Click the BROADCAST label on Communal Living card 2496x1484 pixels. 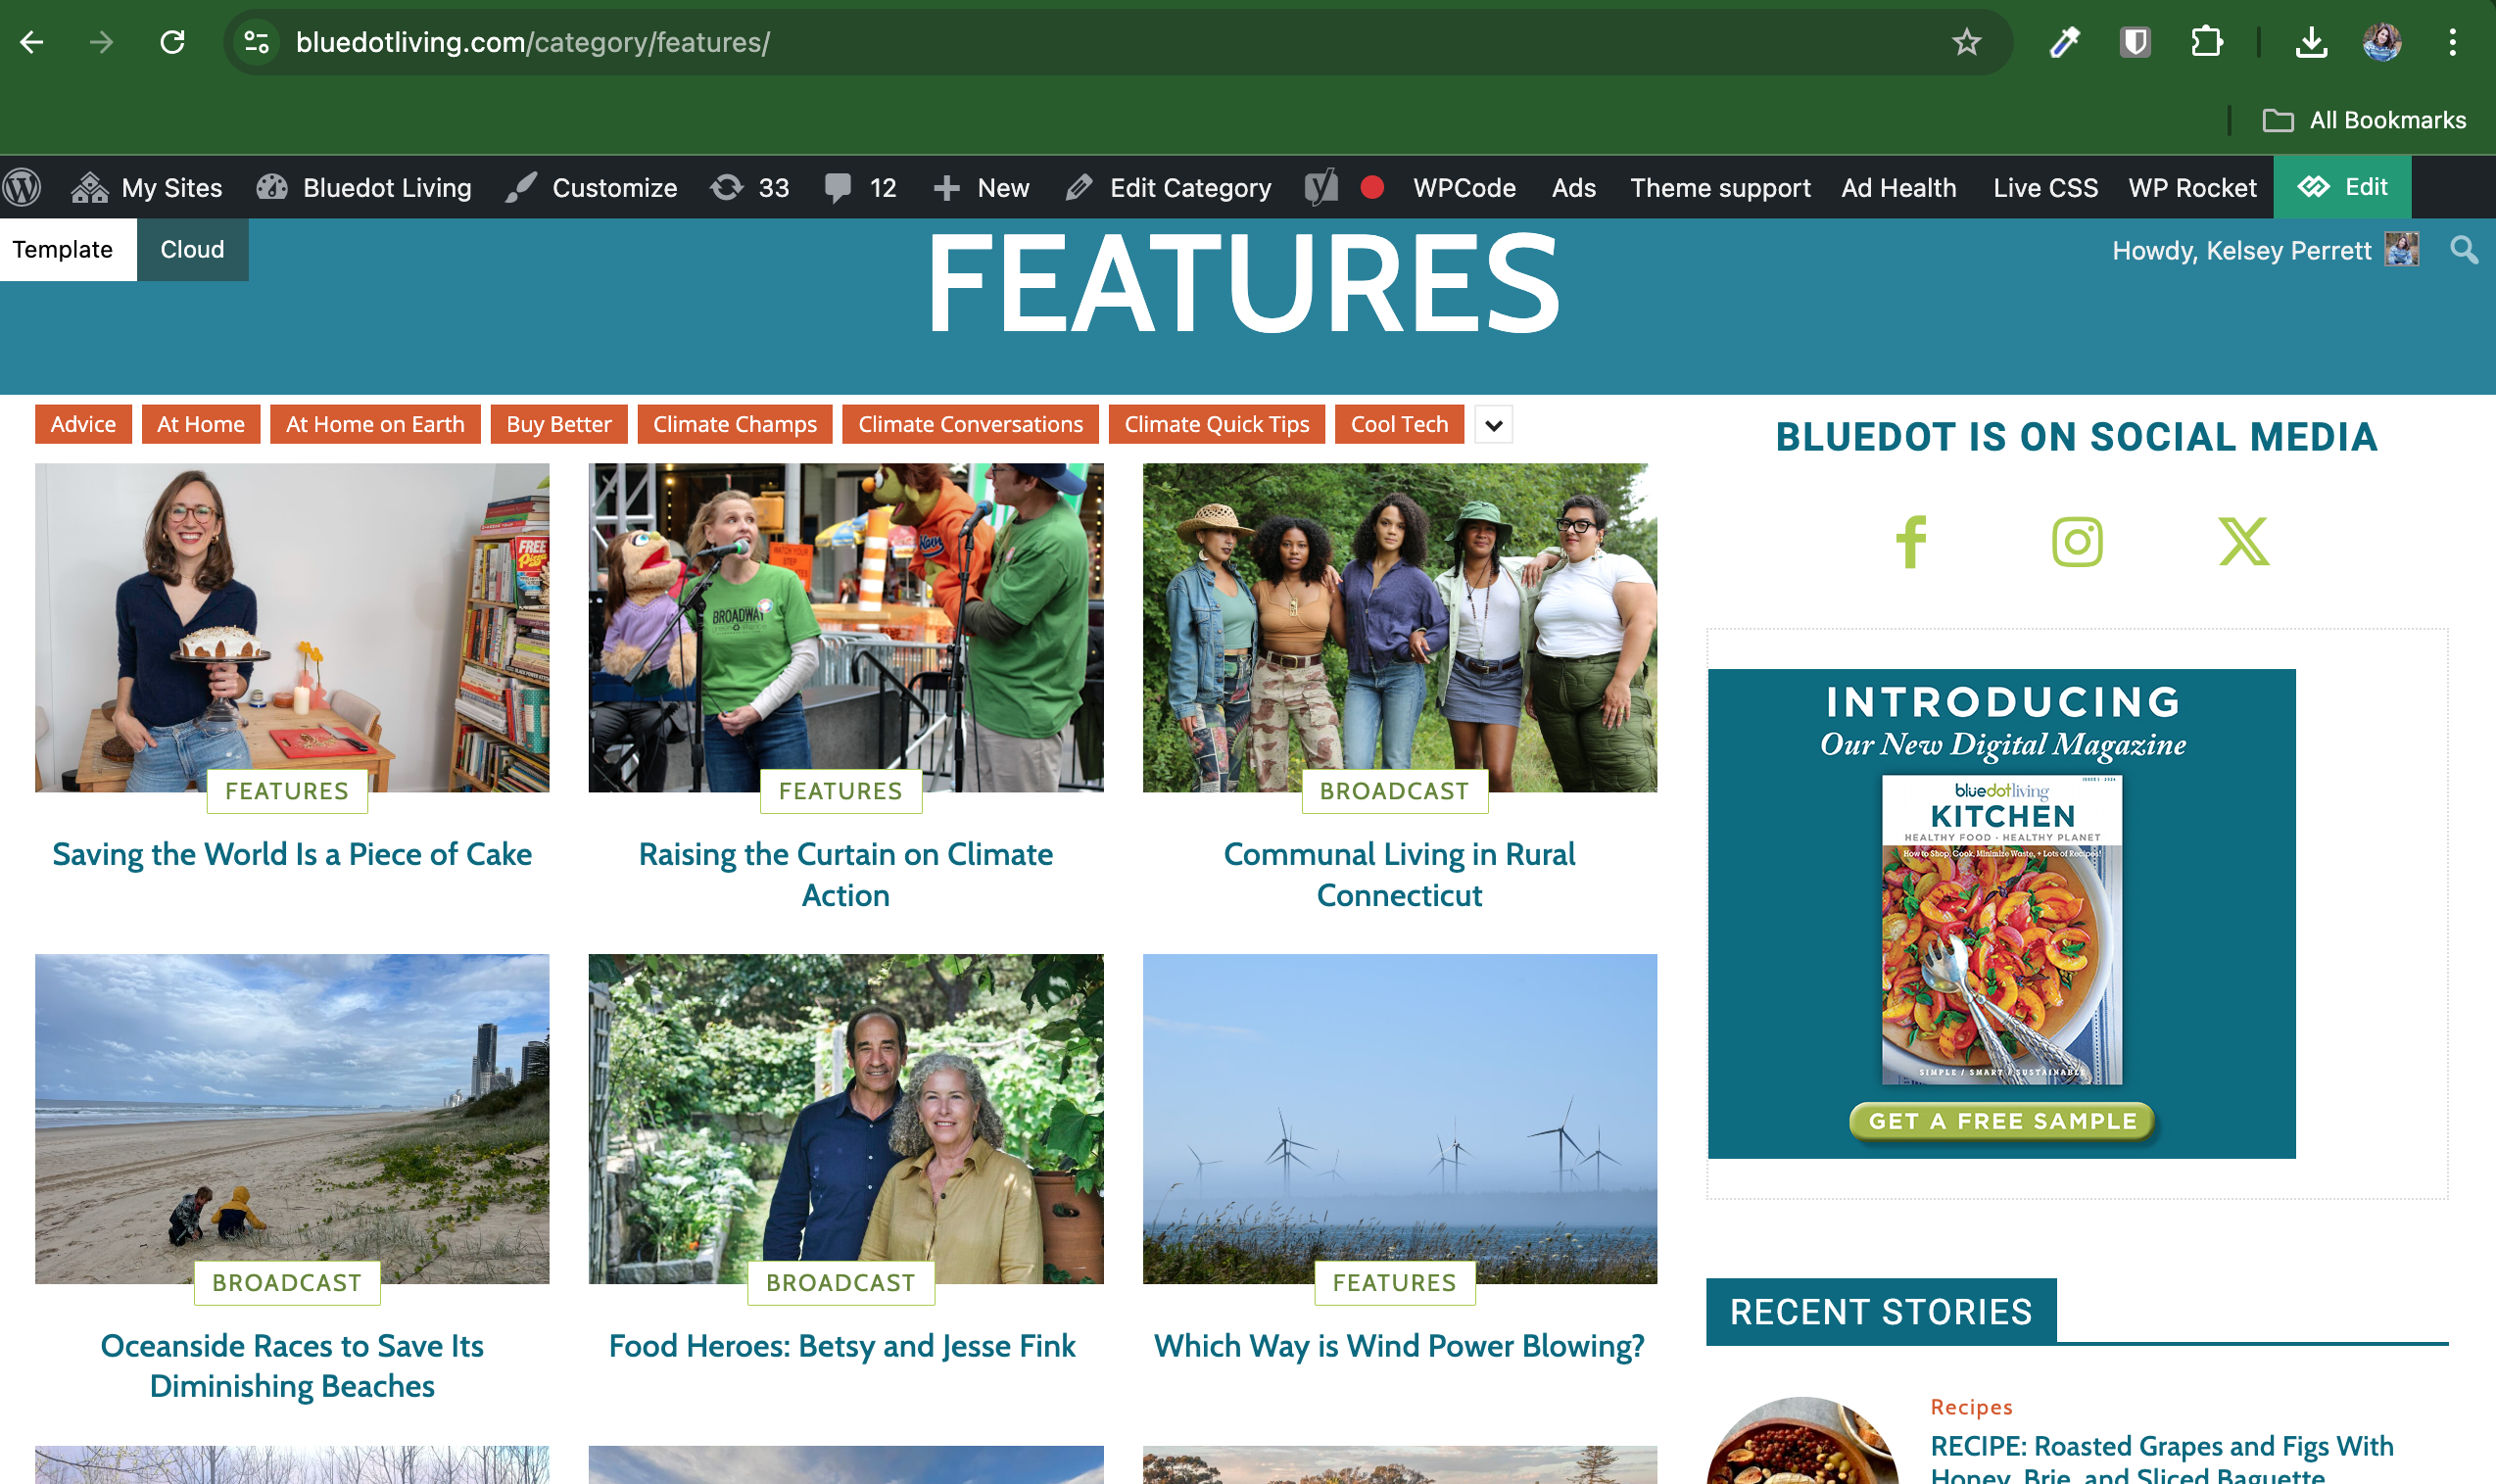click(x=1394, y=791)
